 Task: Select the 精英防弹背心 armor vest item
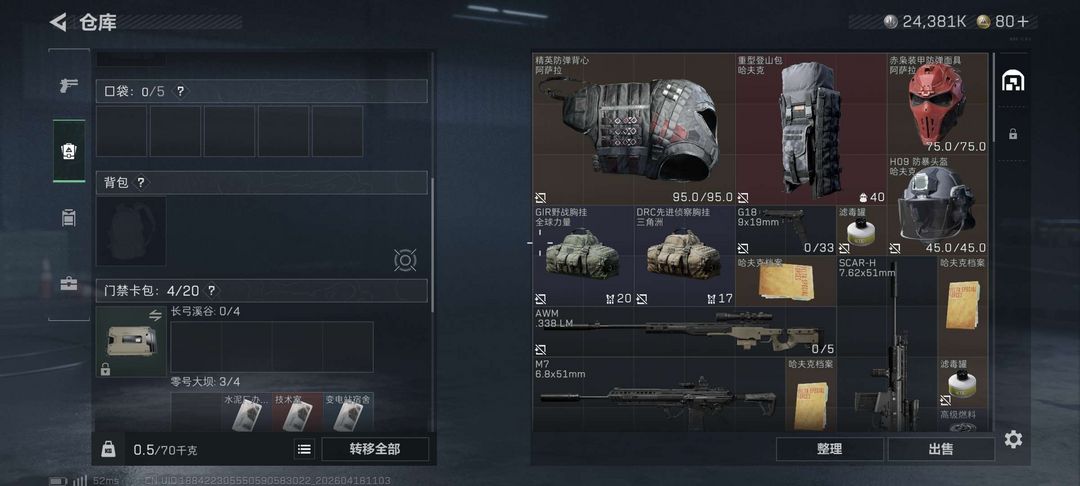pyautogui.click(x=634, y=129)
